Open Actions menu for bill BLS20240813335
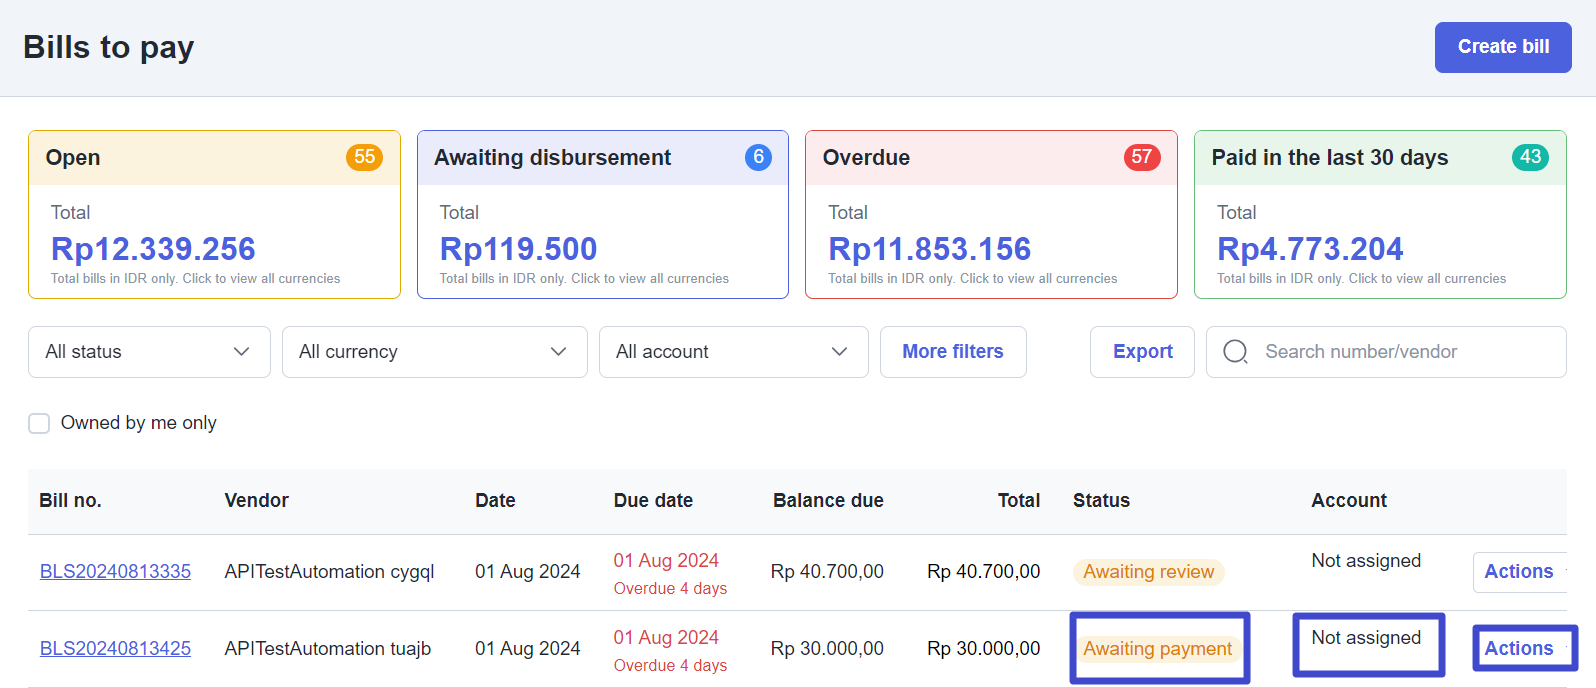Viewport: 1596px width, 688px height. coord(1518,572)
